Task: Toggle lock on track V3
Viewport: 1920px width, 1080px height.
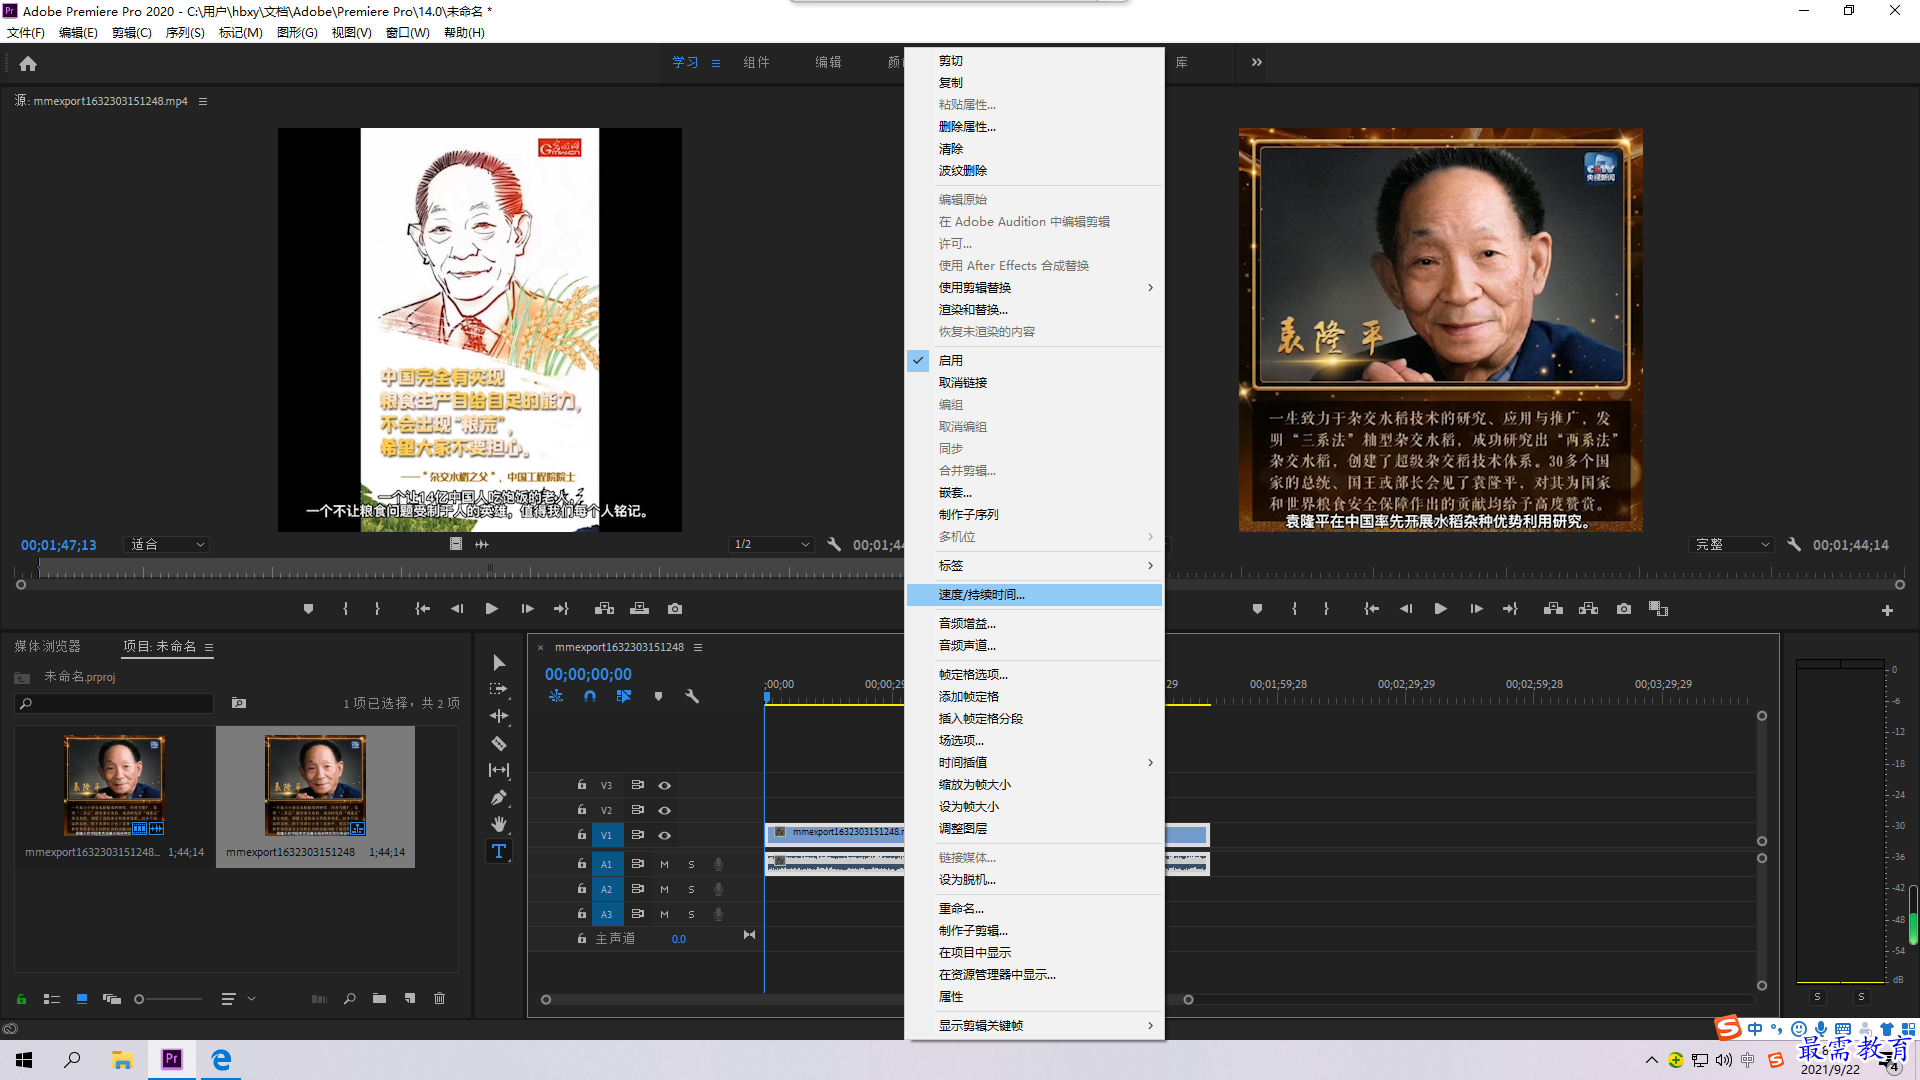Action: (x=581, y=785)
